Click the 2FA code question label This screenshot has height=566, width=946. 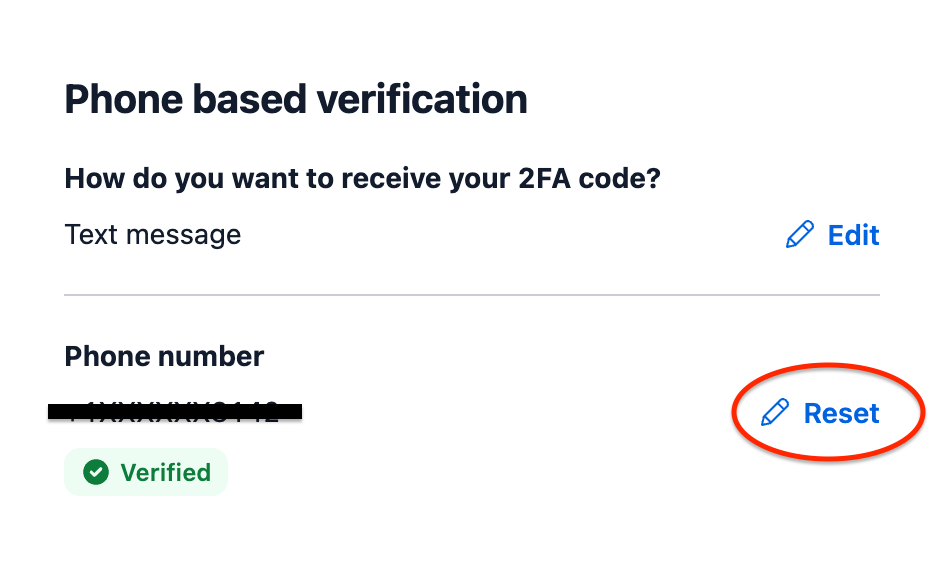point(363,179)
